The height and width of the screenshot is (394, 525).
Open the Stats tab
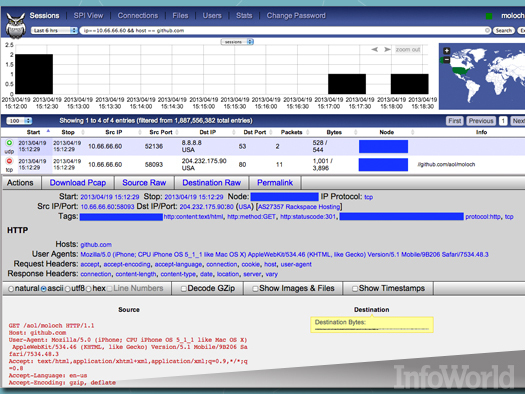(244, 15)
